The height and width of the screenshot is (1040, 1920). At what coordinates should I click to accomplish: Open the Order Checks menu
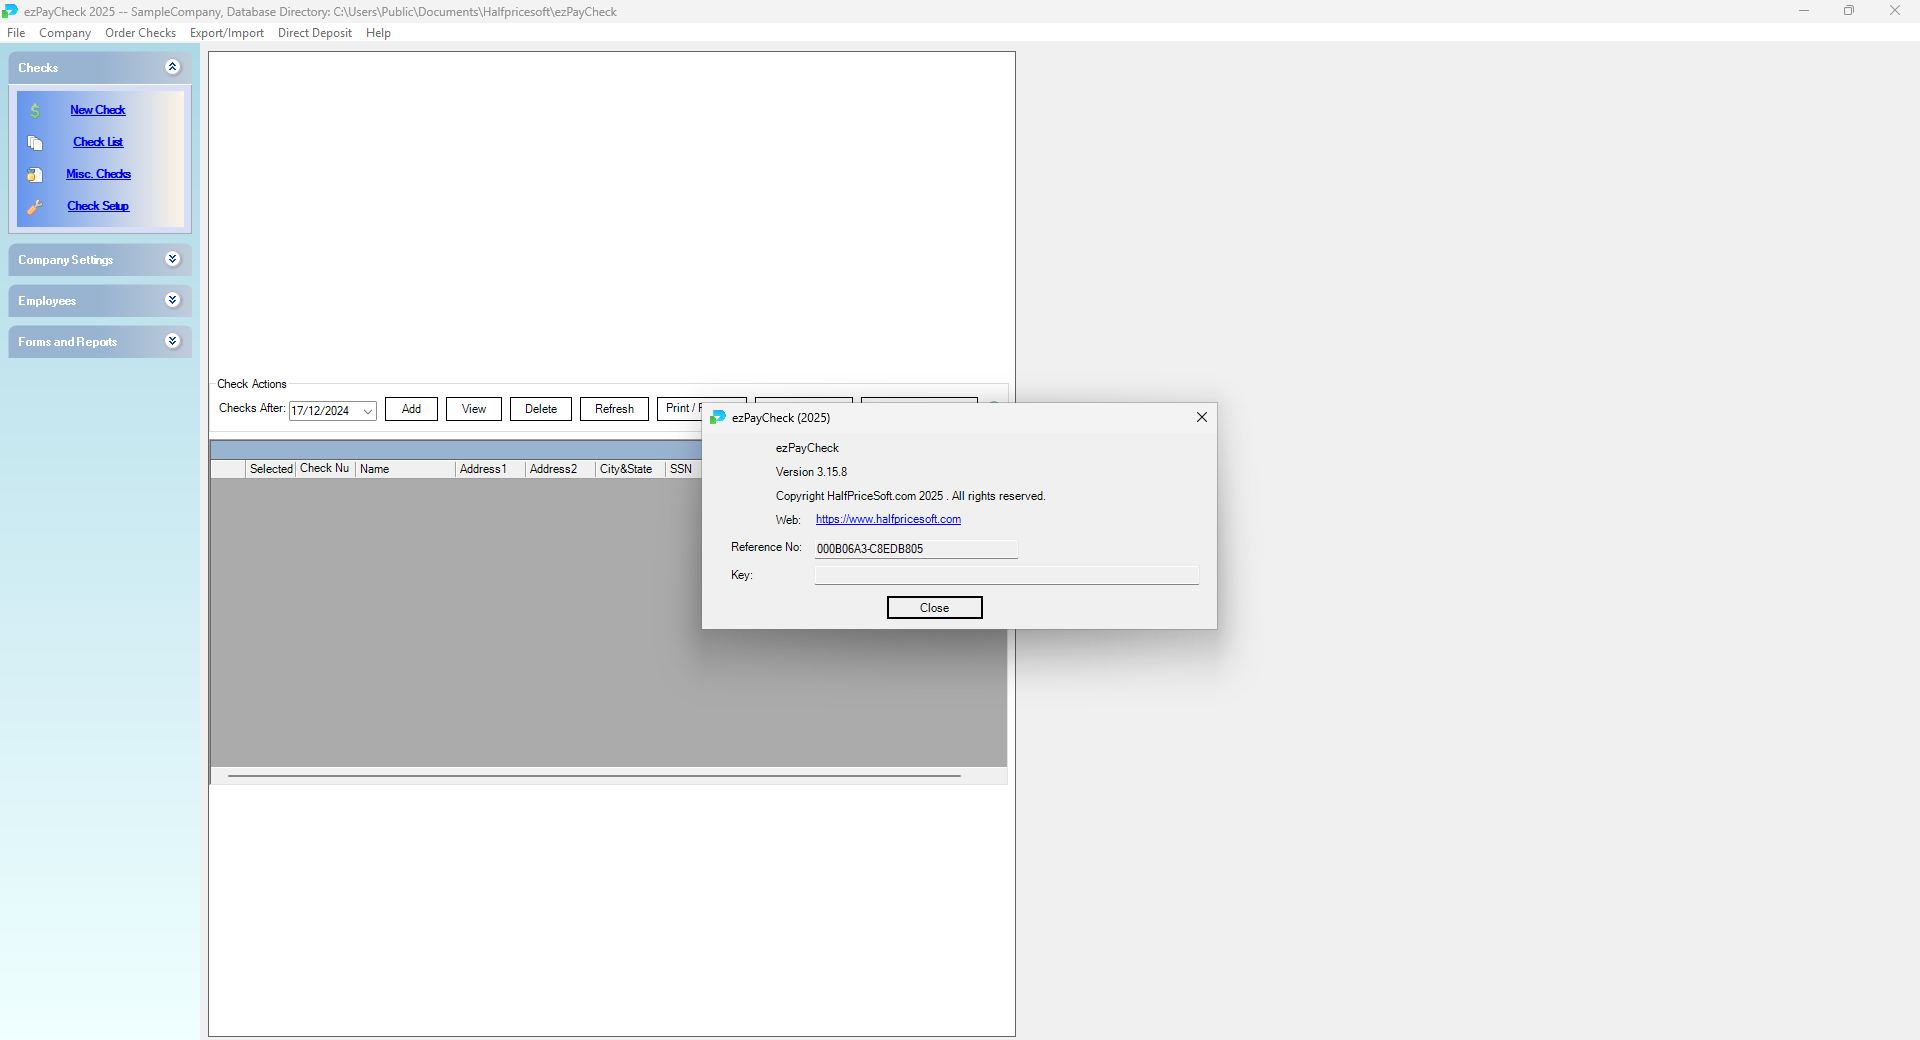140,33
